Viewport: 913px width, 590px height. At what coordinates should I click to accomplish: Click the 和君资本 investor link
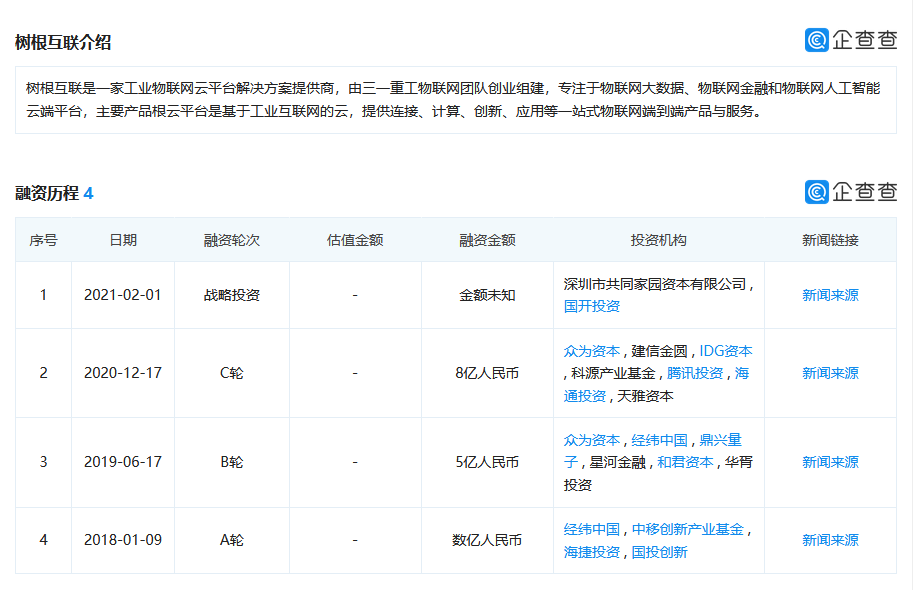click(685, 462)
